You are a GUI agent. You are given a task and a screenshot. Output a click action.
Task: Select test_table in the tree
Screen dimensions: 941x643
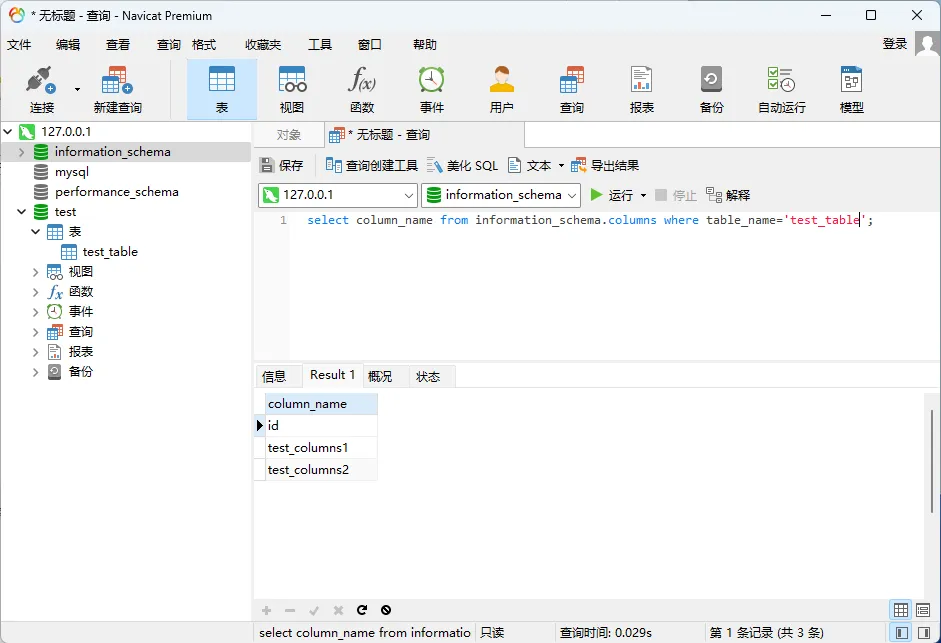110,252
